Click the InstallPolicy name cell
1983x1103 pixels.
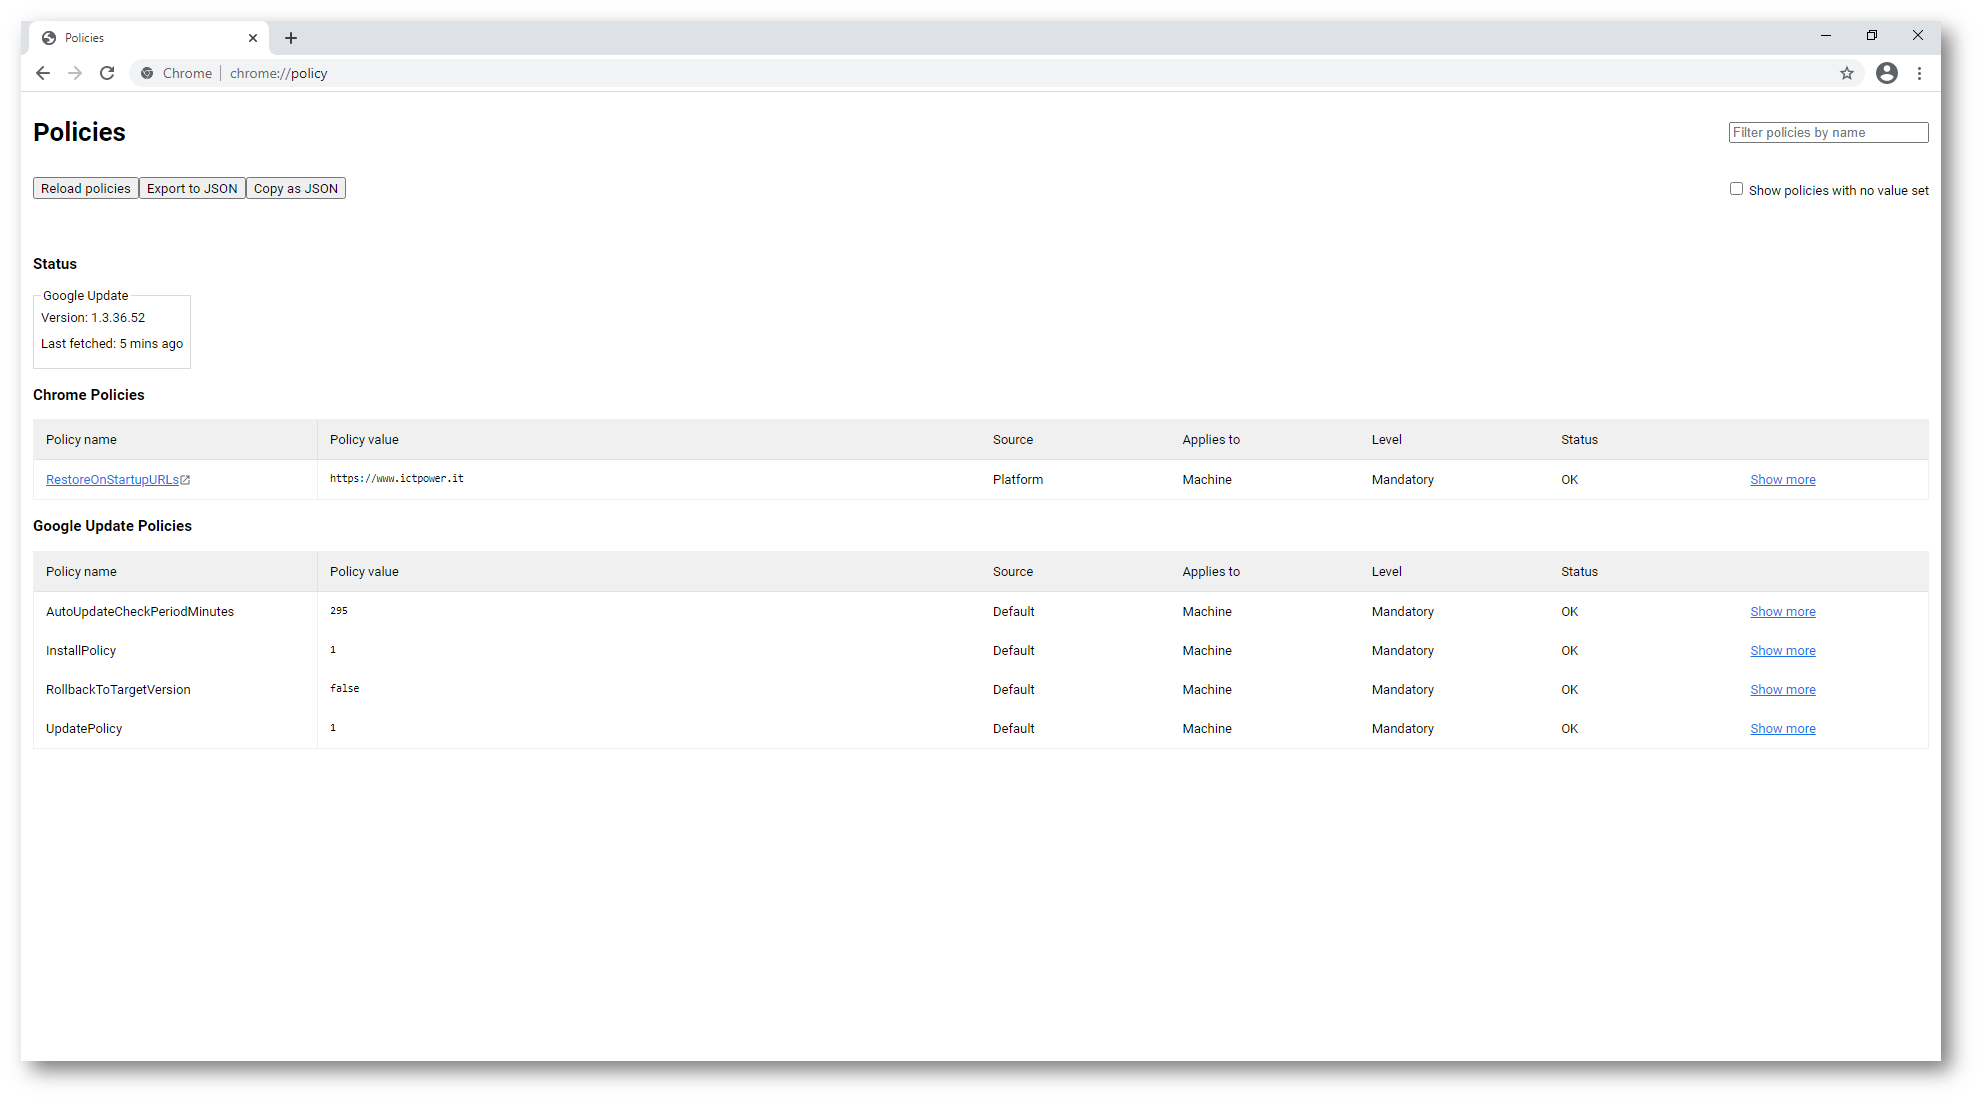coord(81,651)
